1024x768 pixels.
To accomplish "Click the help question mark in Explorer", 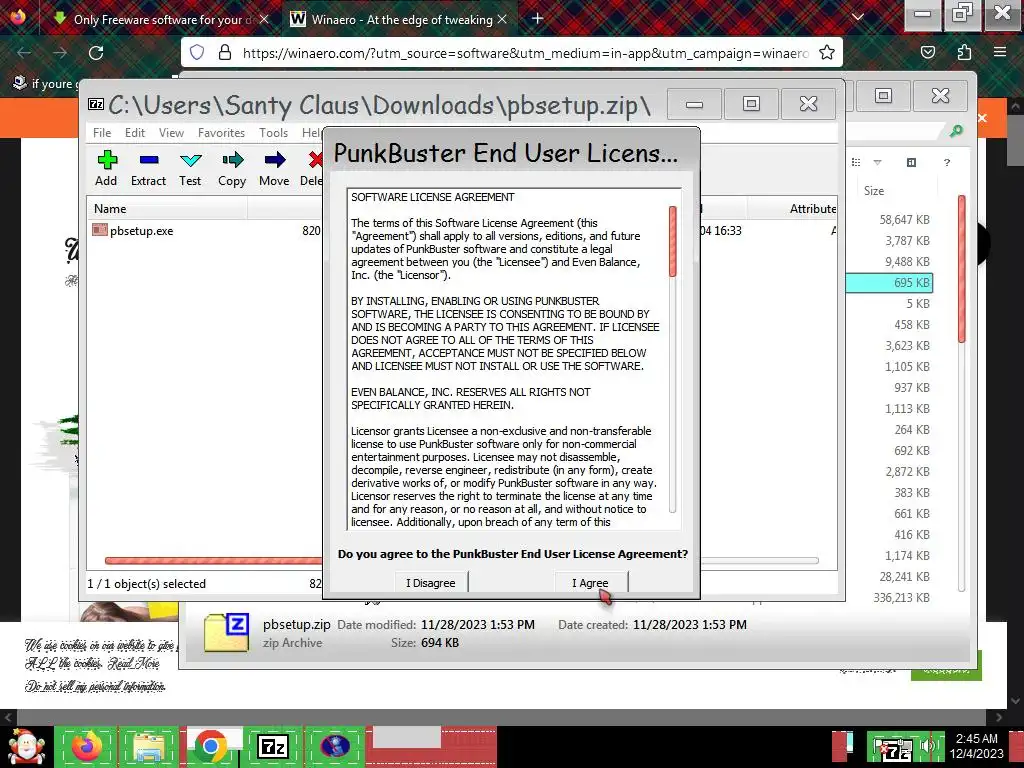I will click(x=947, y=163).
